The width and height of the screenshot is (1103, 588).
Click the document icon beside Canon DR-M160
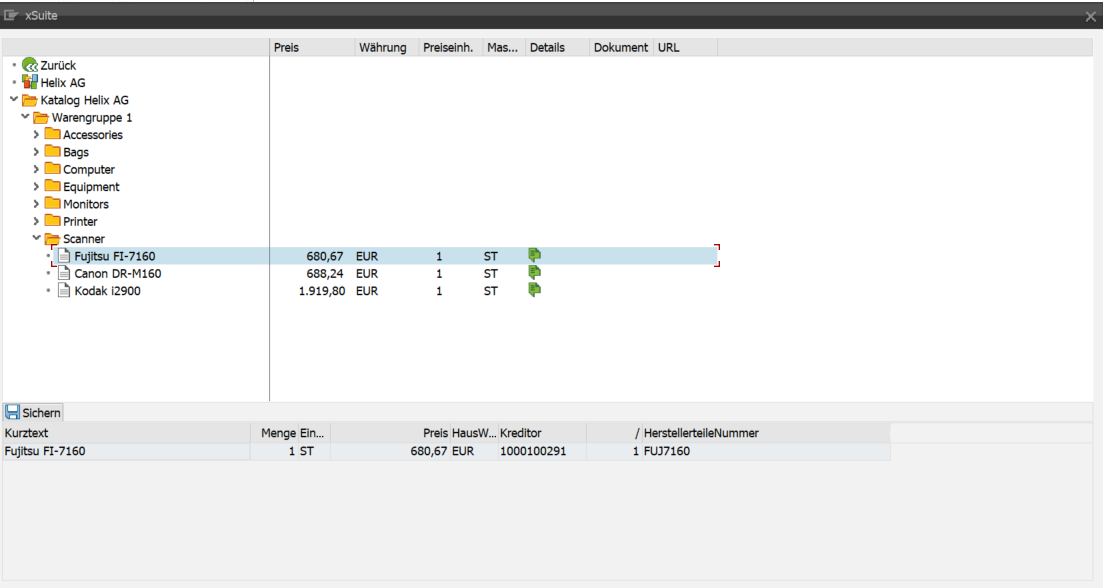pos(64,273)
